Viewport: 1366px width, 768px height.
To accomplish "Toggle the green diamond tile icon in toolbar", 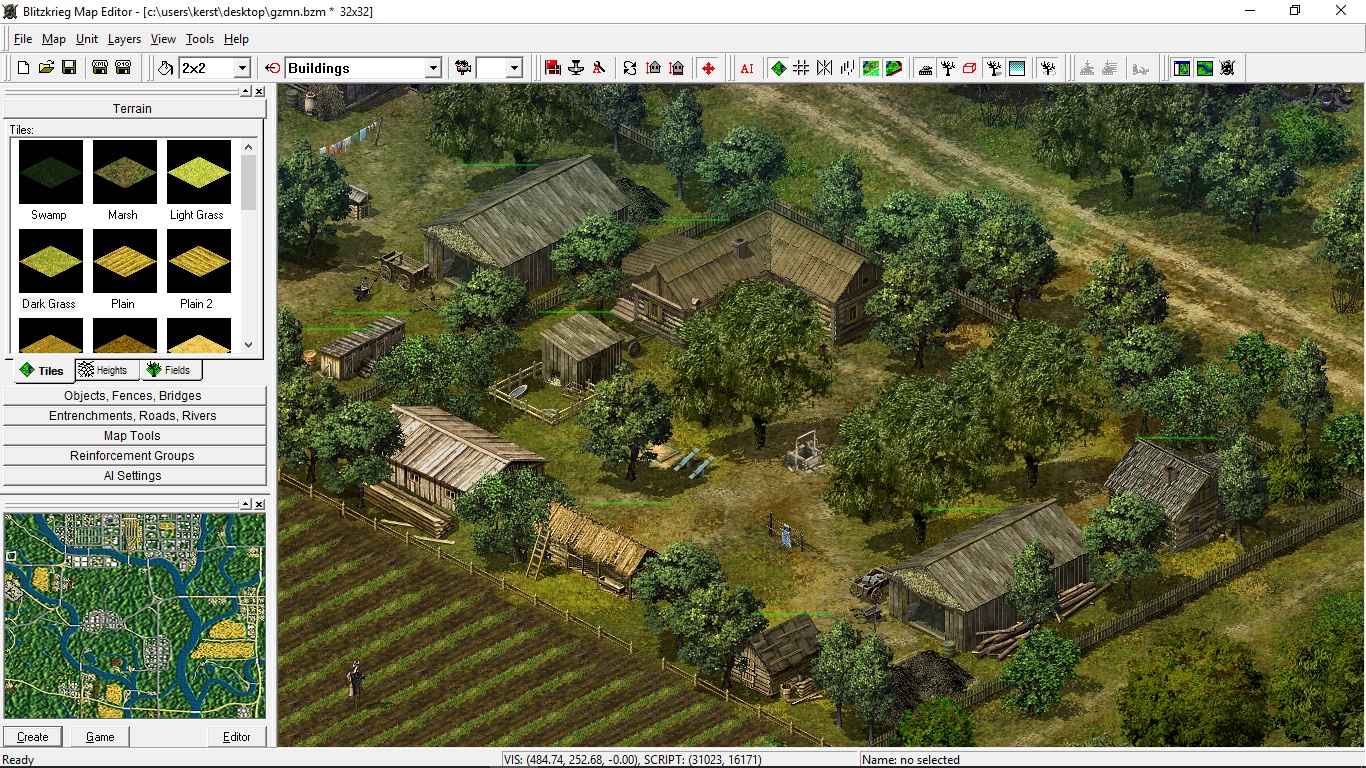I will point(778,68).
